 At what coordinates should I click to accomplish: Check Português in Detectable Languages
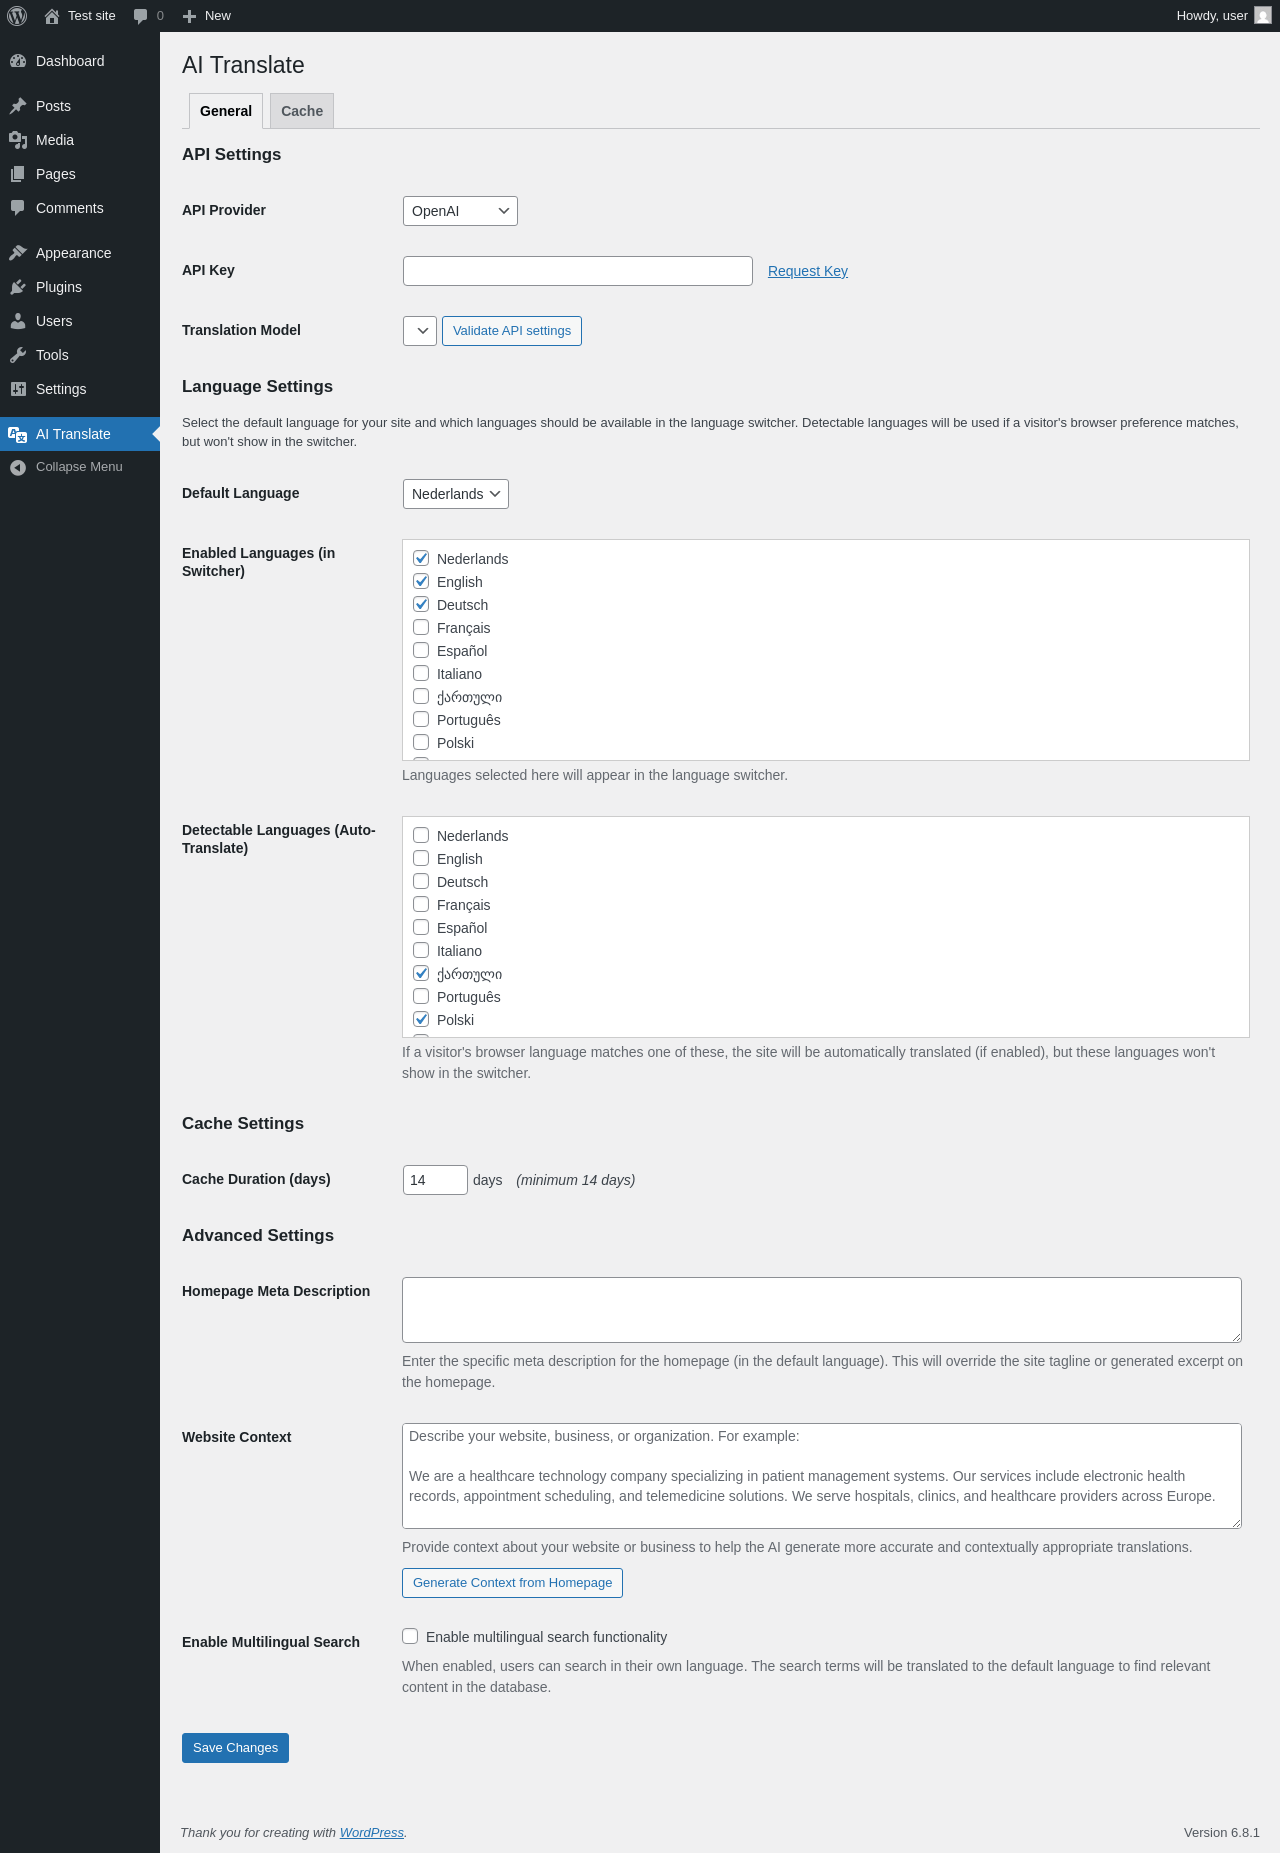(421, 996)
